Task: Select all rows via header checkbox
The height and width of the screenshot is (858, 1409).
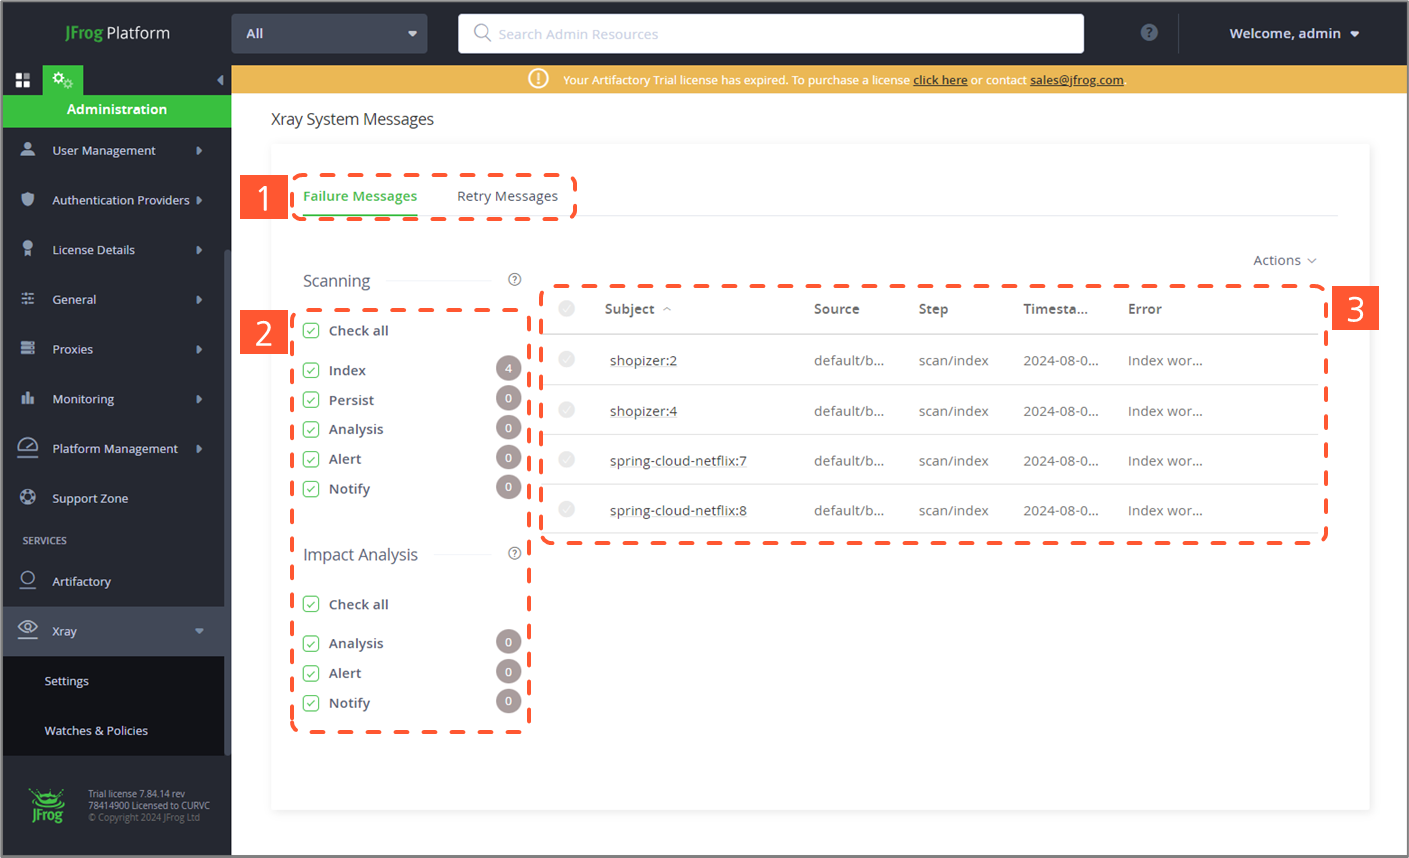Action: point(567,308)
